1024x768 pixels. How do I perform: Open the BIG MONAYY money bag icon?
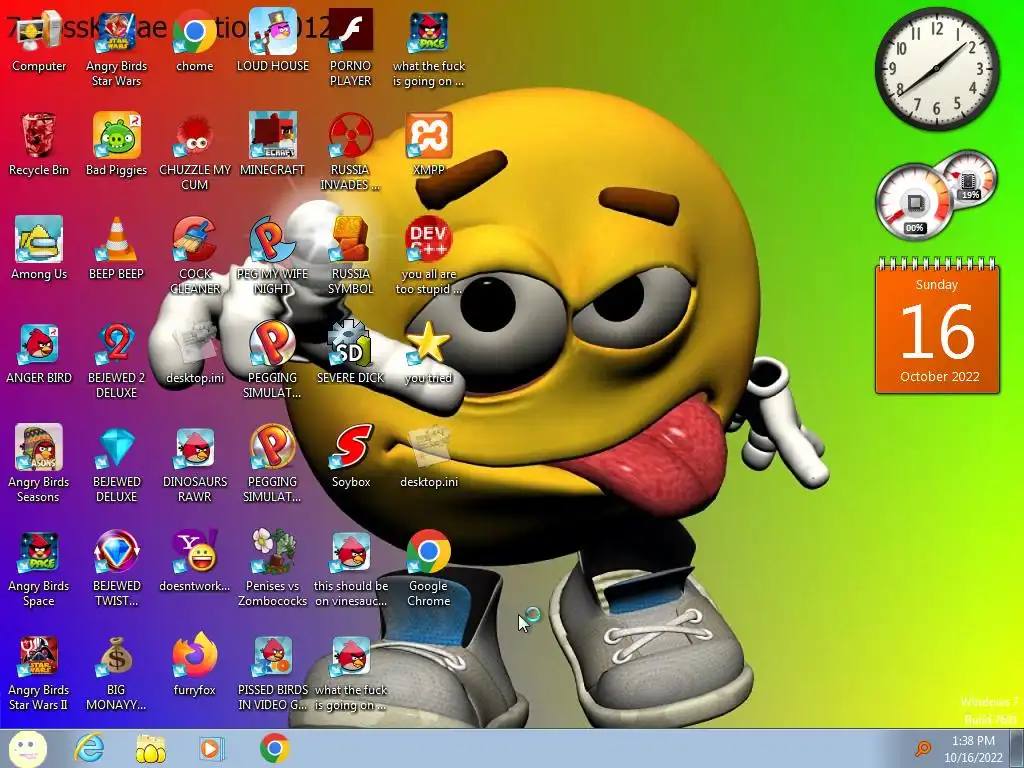pos(116,673)
